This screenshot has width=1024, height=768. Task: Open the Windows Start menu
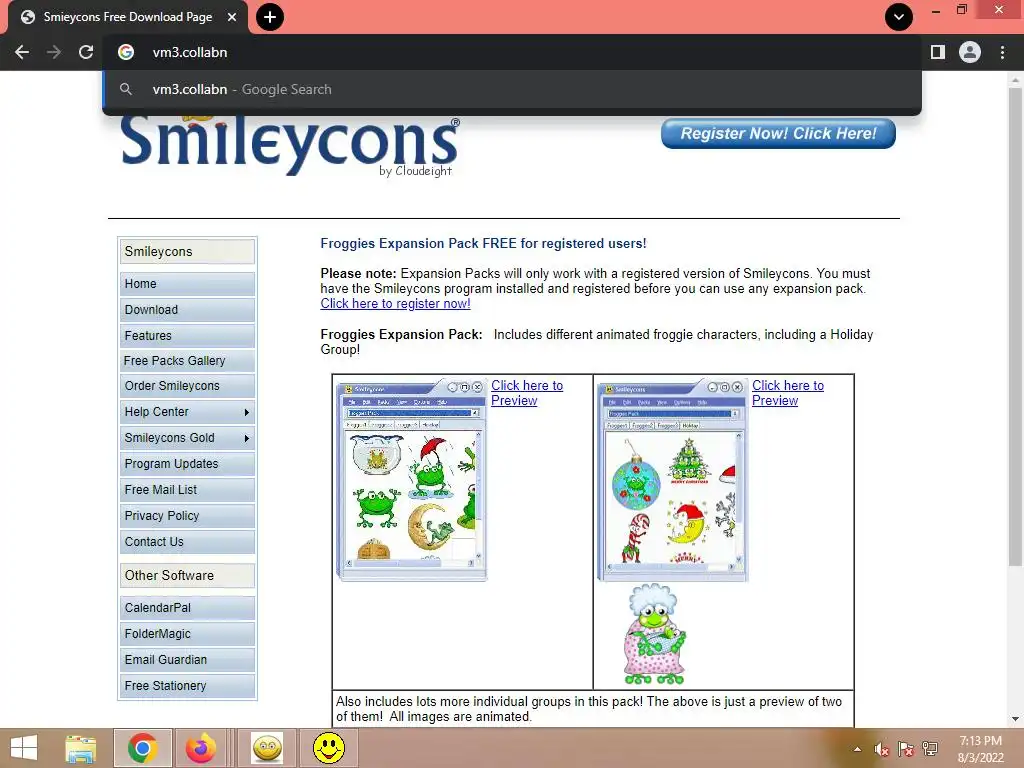tap(24, 748)
